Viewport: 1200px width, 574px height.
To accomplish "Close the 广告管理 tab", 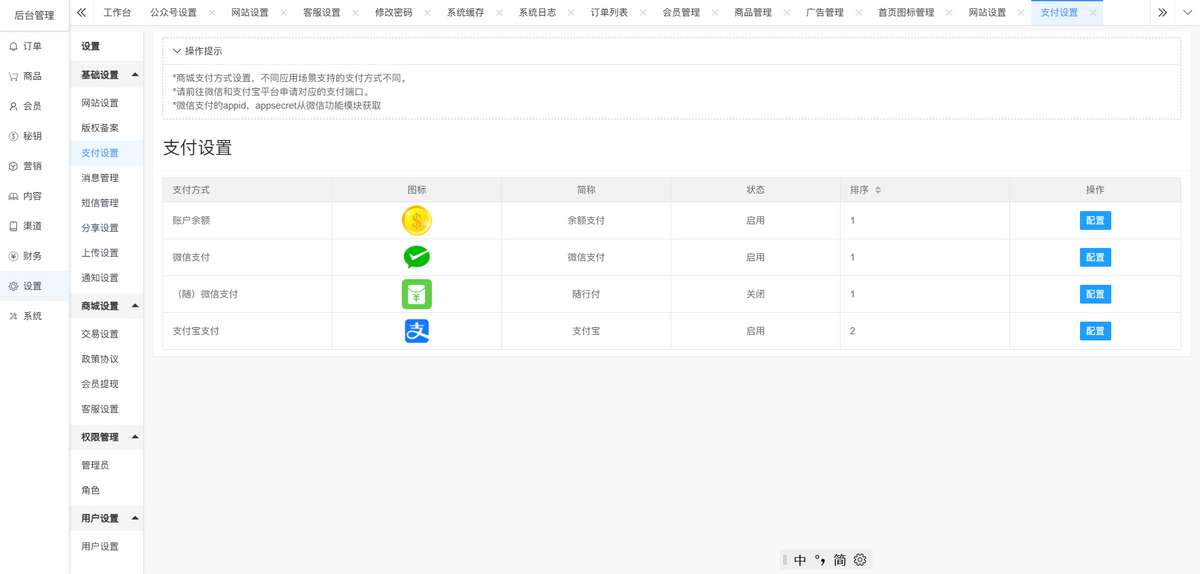I will pyautogui.click(x=860, y=13).
